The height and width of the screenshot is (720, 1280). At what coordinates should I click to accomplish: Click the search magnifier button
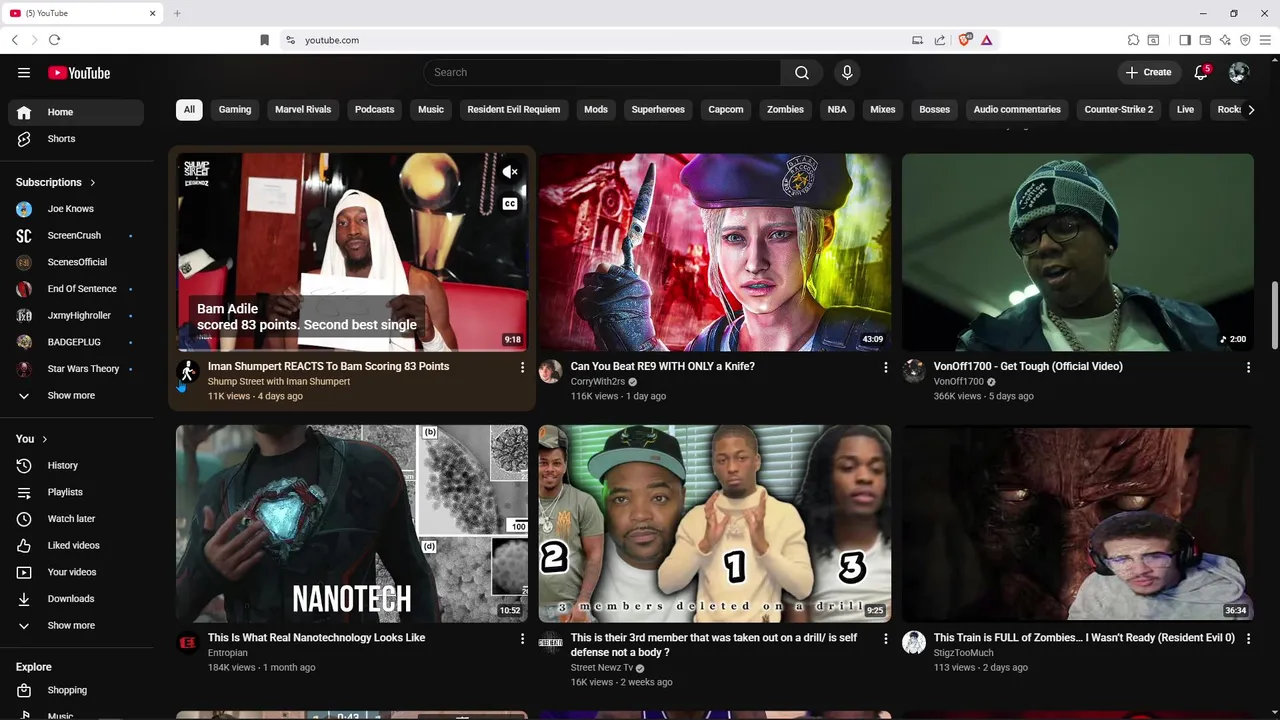click(802, 73)
